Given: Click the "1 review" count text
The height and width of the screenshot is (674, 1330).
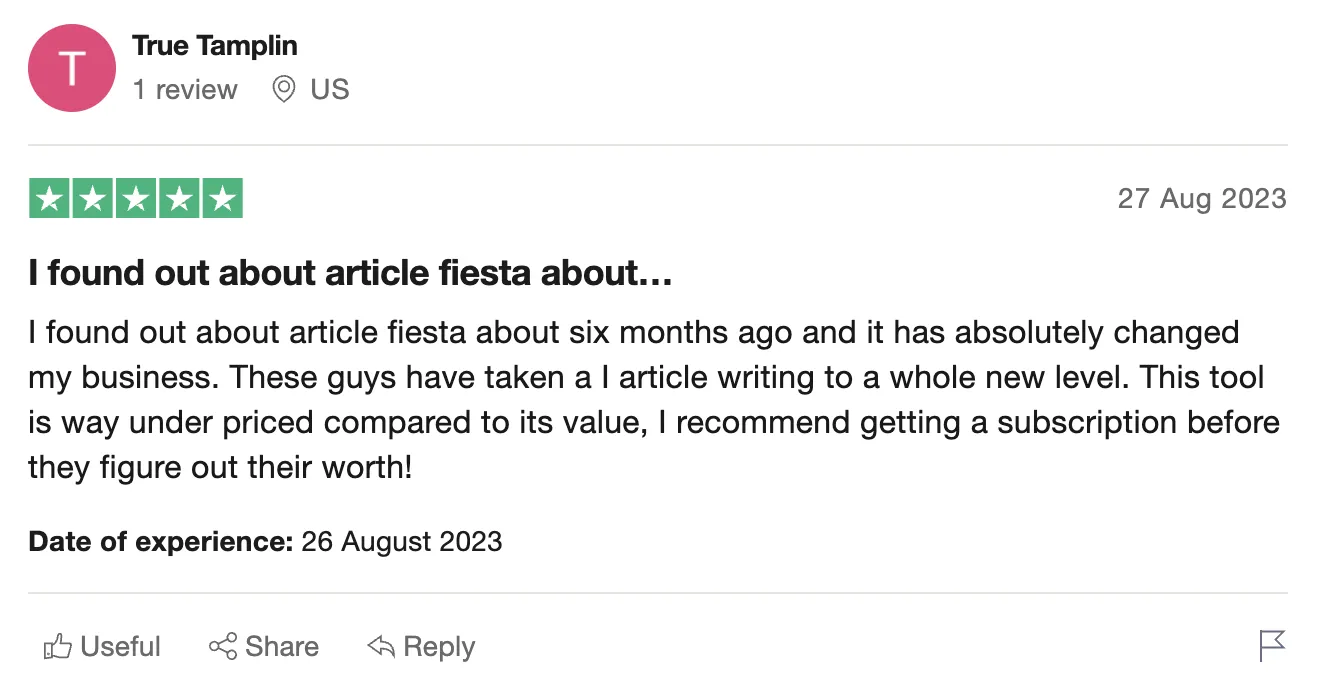Looking at the screenshot, I should coord(185,90).
